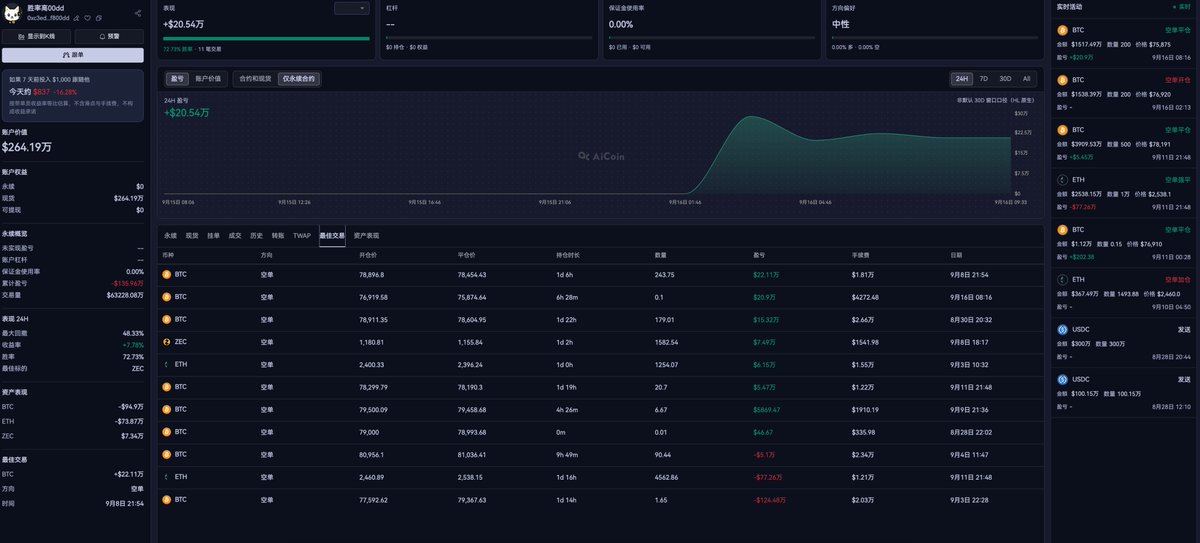
Task: Open the 最佳交易 tab
Action: [x=332, y=236]
